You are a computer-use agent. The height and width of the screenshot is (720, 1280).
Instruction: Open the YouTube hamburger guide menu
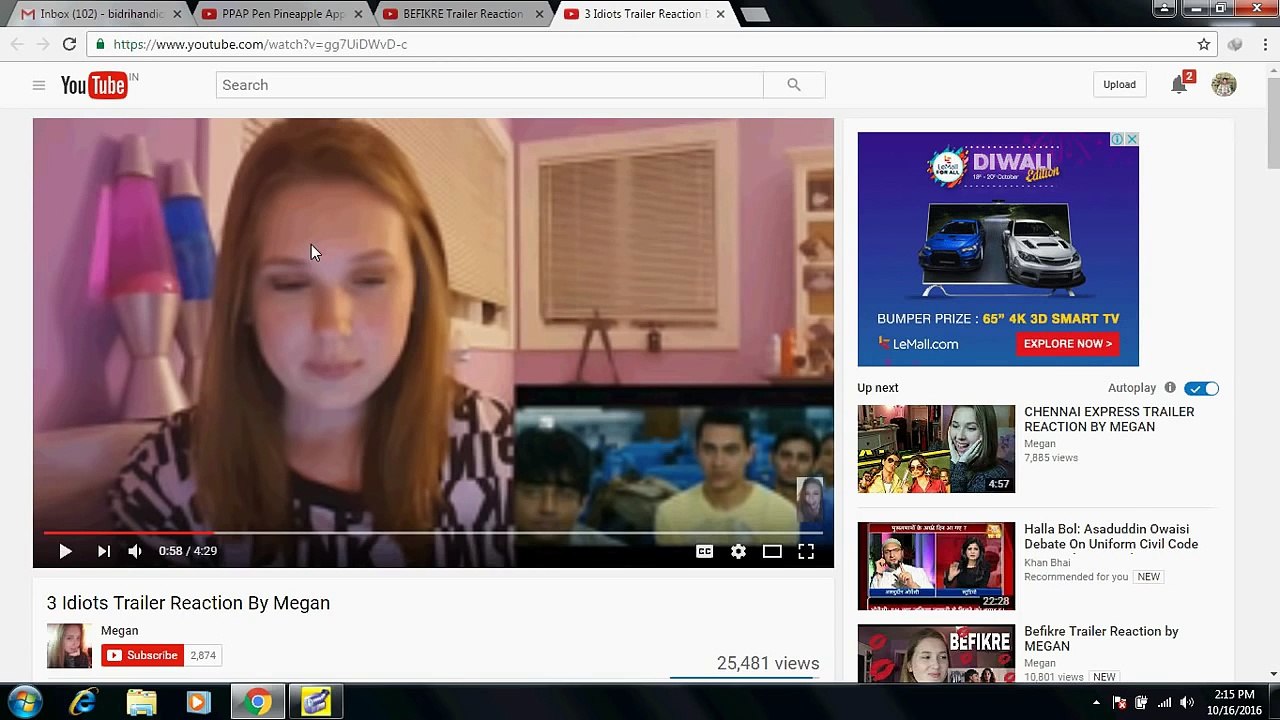tap(39, 85)
